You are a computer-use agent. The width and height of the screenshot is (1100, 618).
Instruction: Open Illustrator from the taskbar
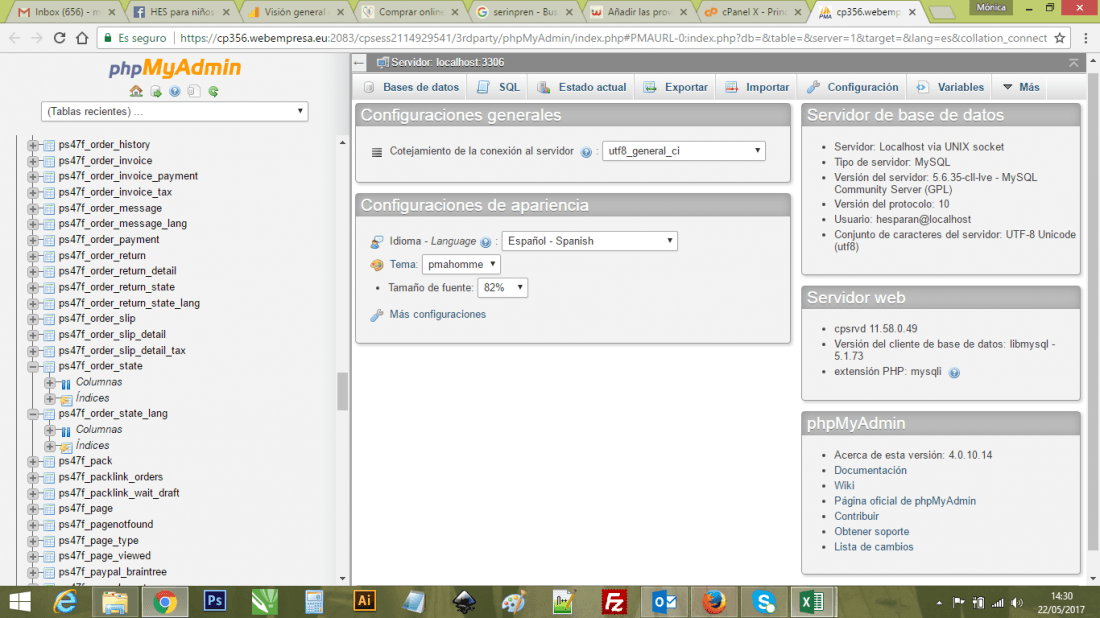click(x=364, y=602)
